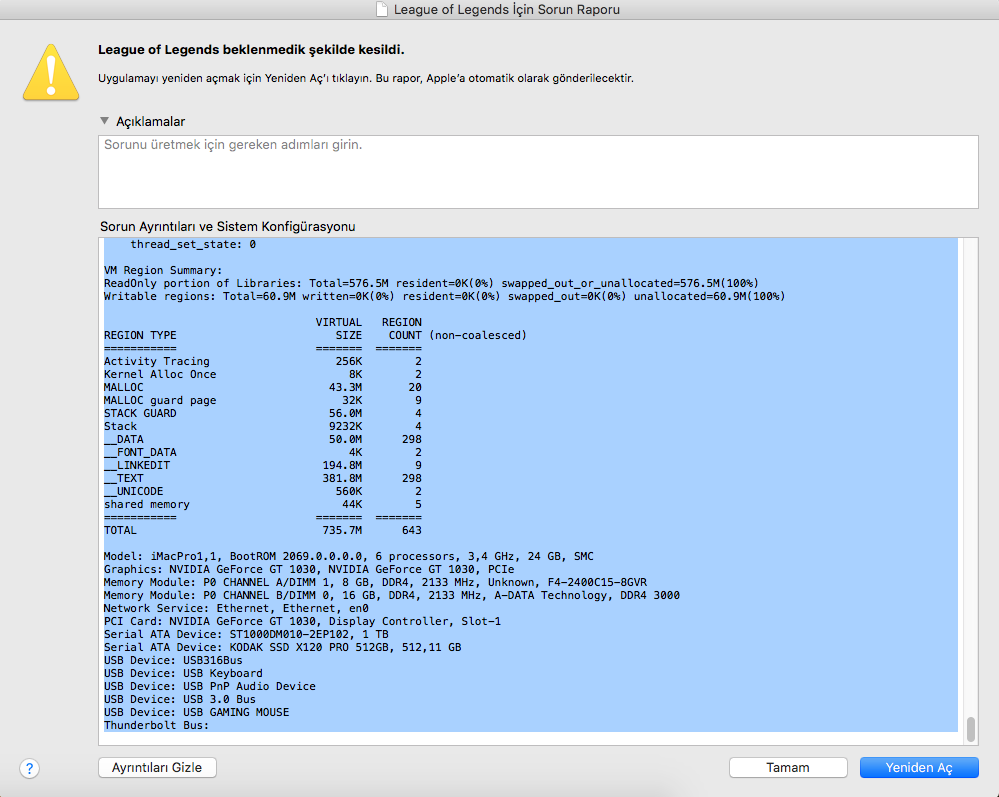Image resolution: width=999 pixels, height=797 pixels.
Task: Click the Açıklamalar section label
Action: point(150,121)
